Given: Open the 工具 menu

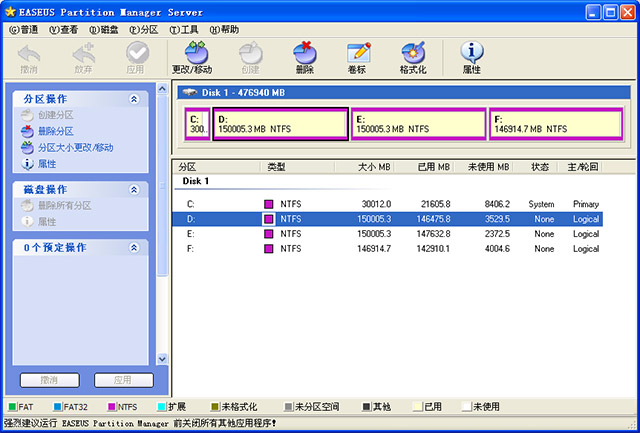Looking at the screenshot, I should pyautogui.click(x=184, y=30).
